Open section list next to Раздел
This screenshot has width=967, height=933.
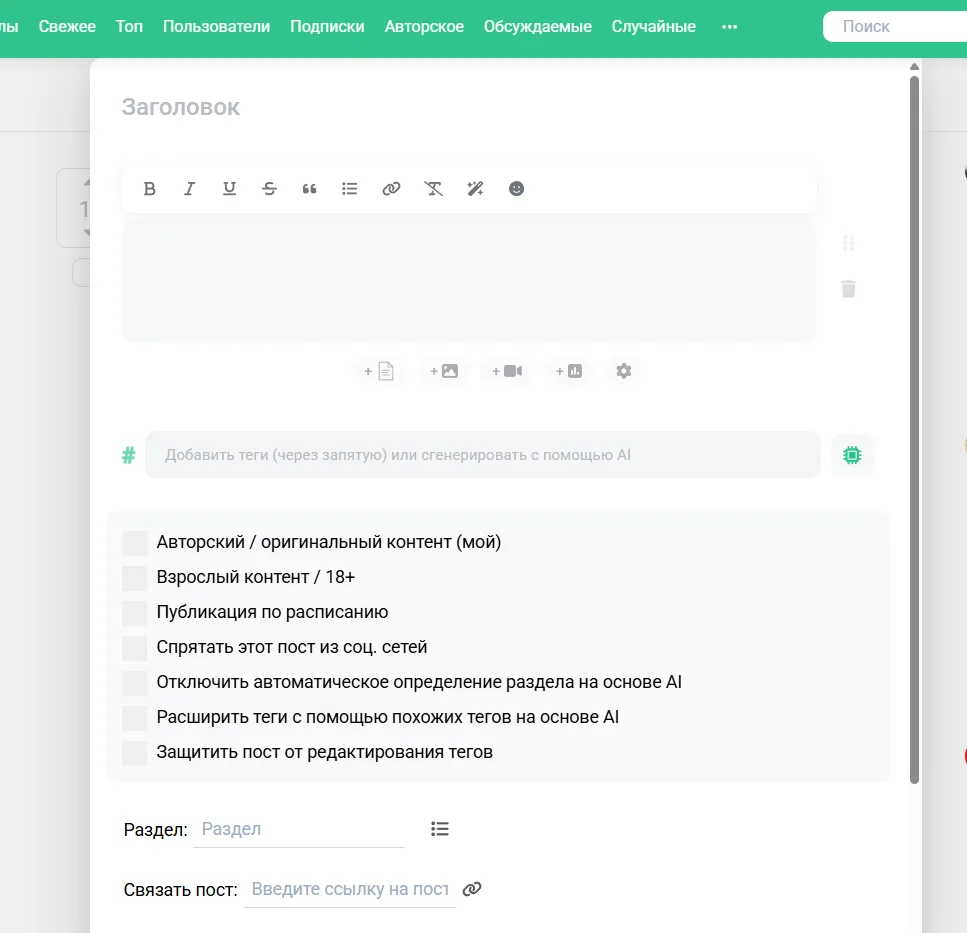[x=440, y=829]
